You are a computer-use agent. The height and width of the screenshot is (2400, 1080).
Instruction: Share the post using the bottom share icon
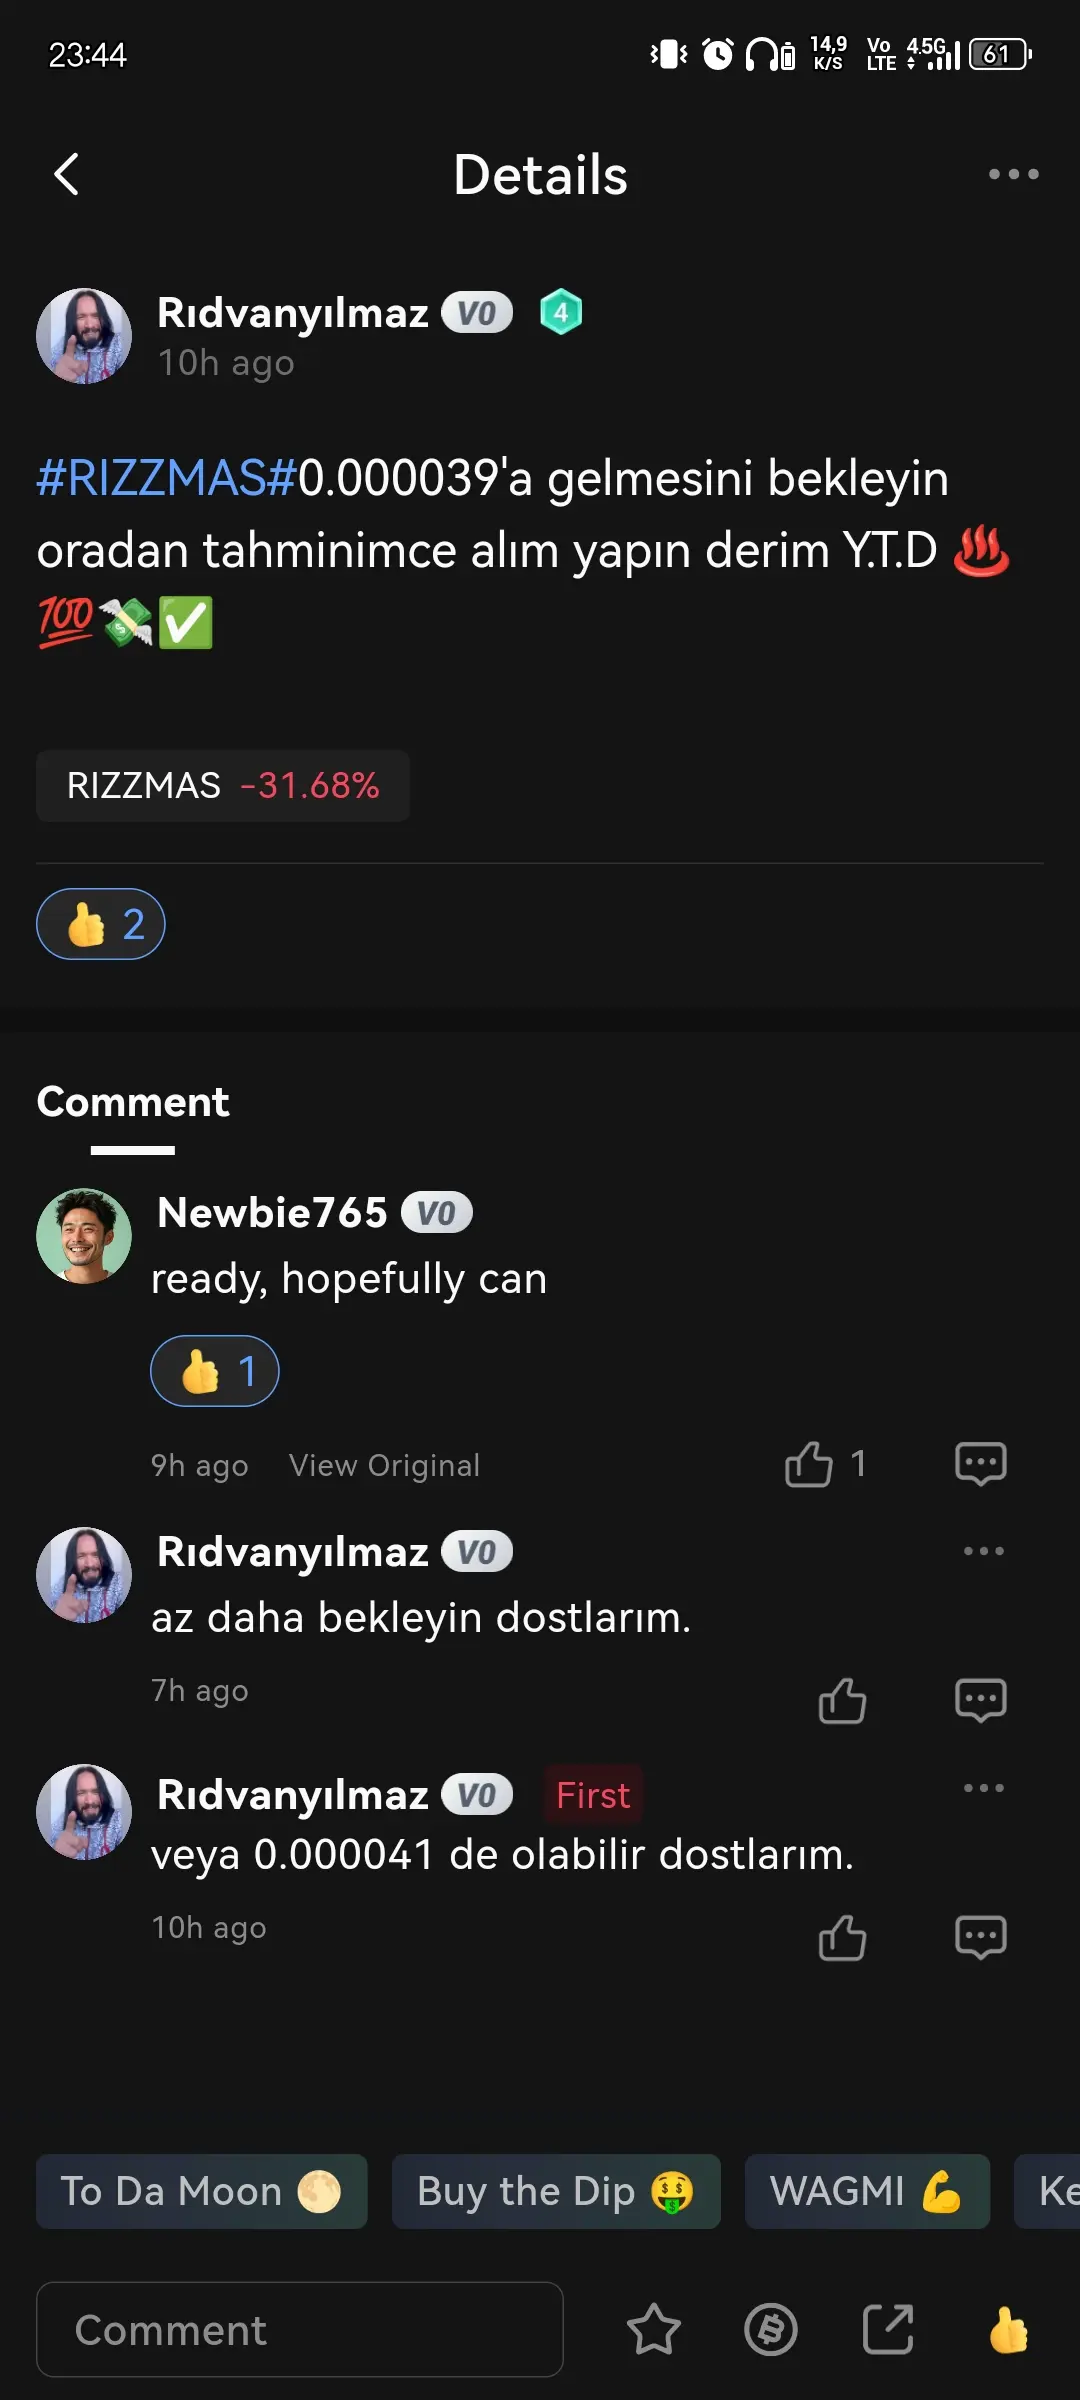tap(888, 2330)
